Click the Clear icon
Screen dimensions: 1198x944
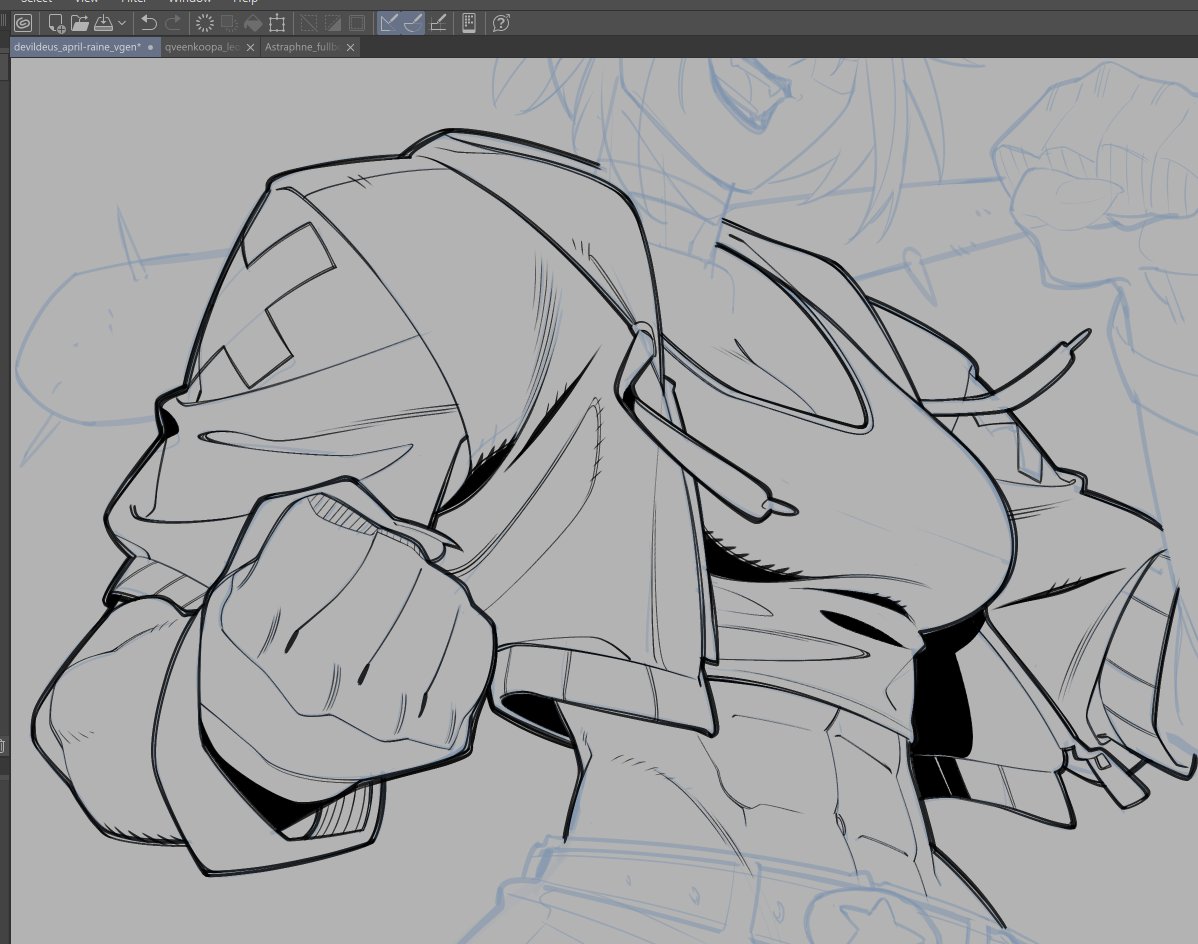[x=205, y=23]
